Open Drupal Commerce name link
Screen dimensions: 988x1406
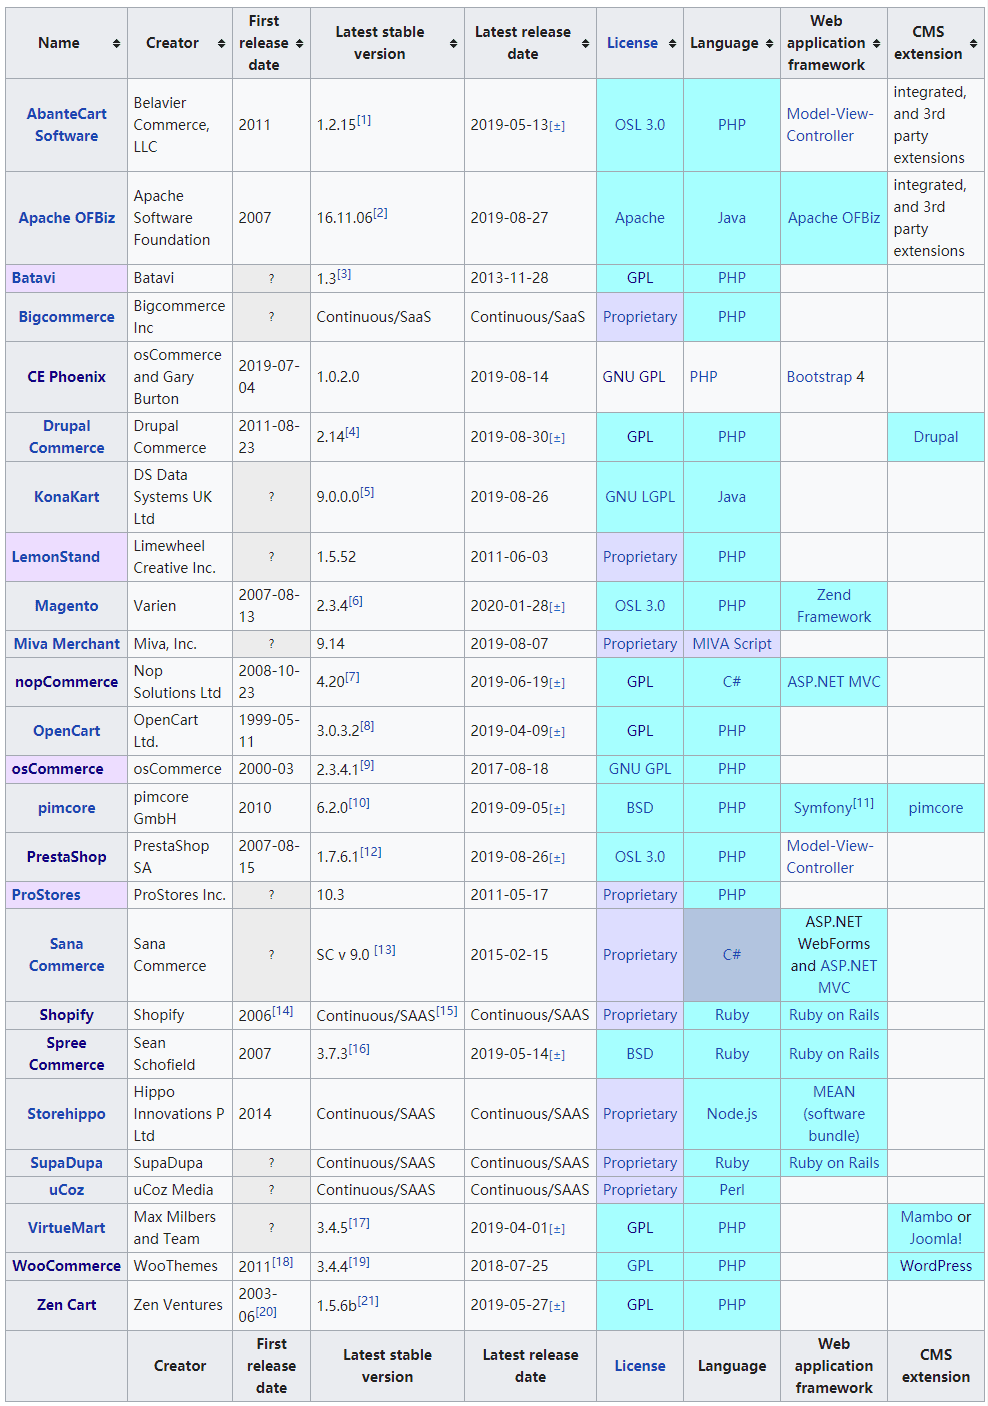(67, 437)
